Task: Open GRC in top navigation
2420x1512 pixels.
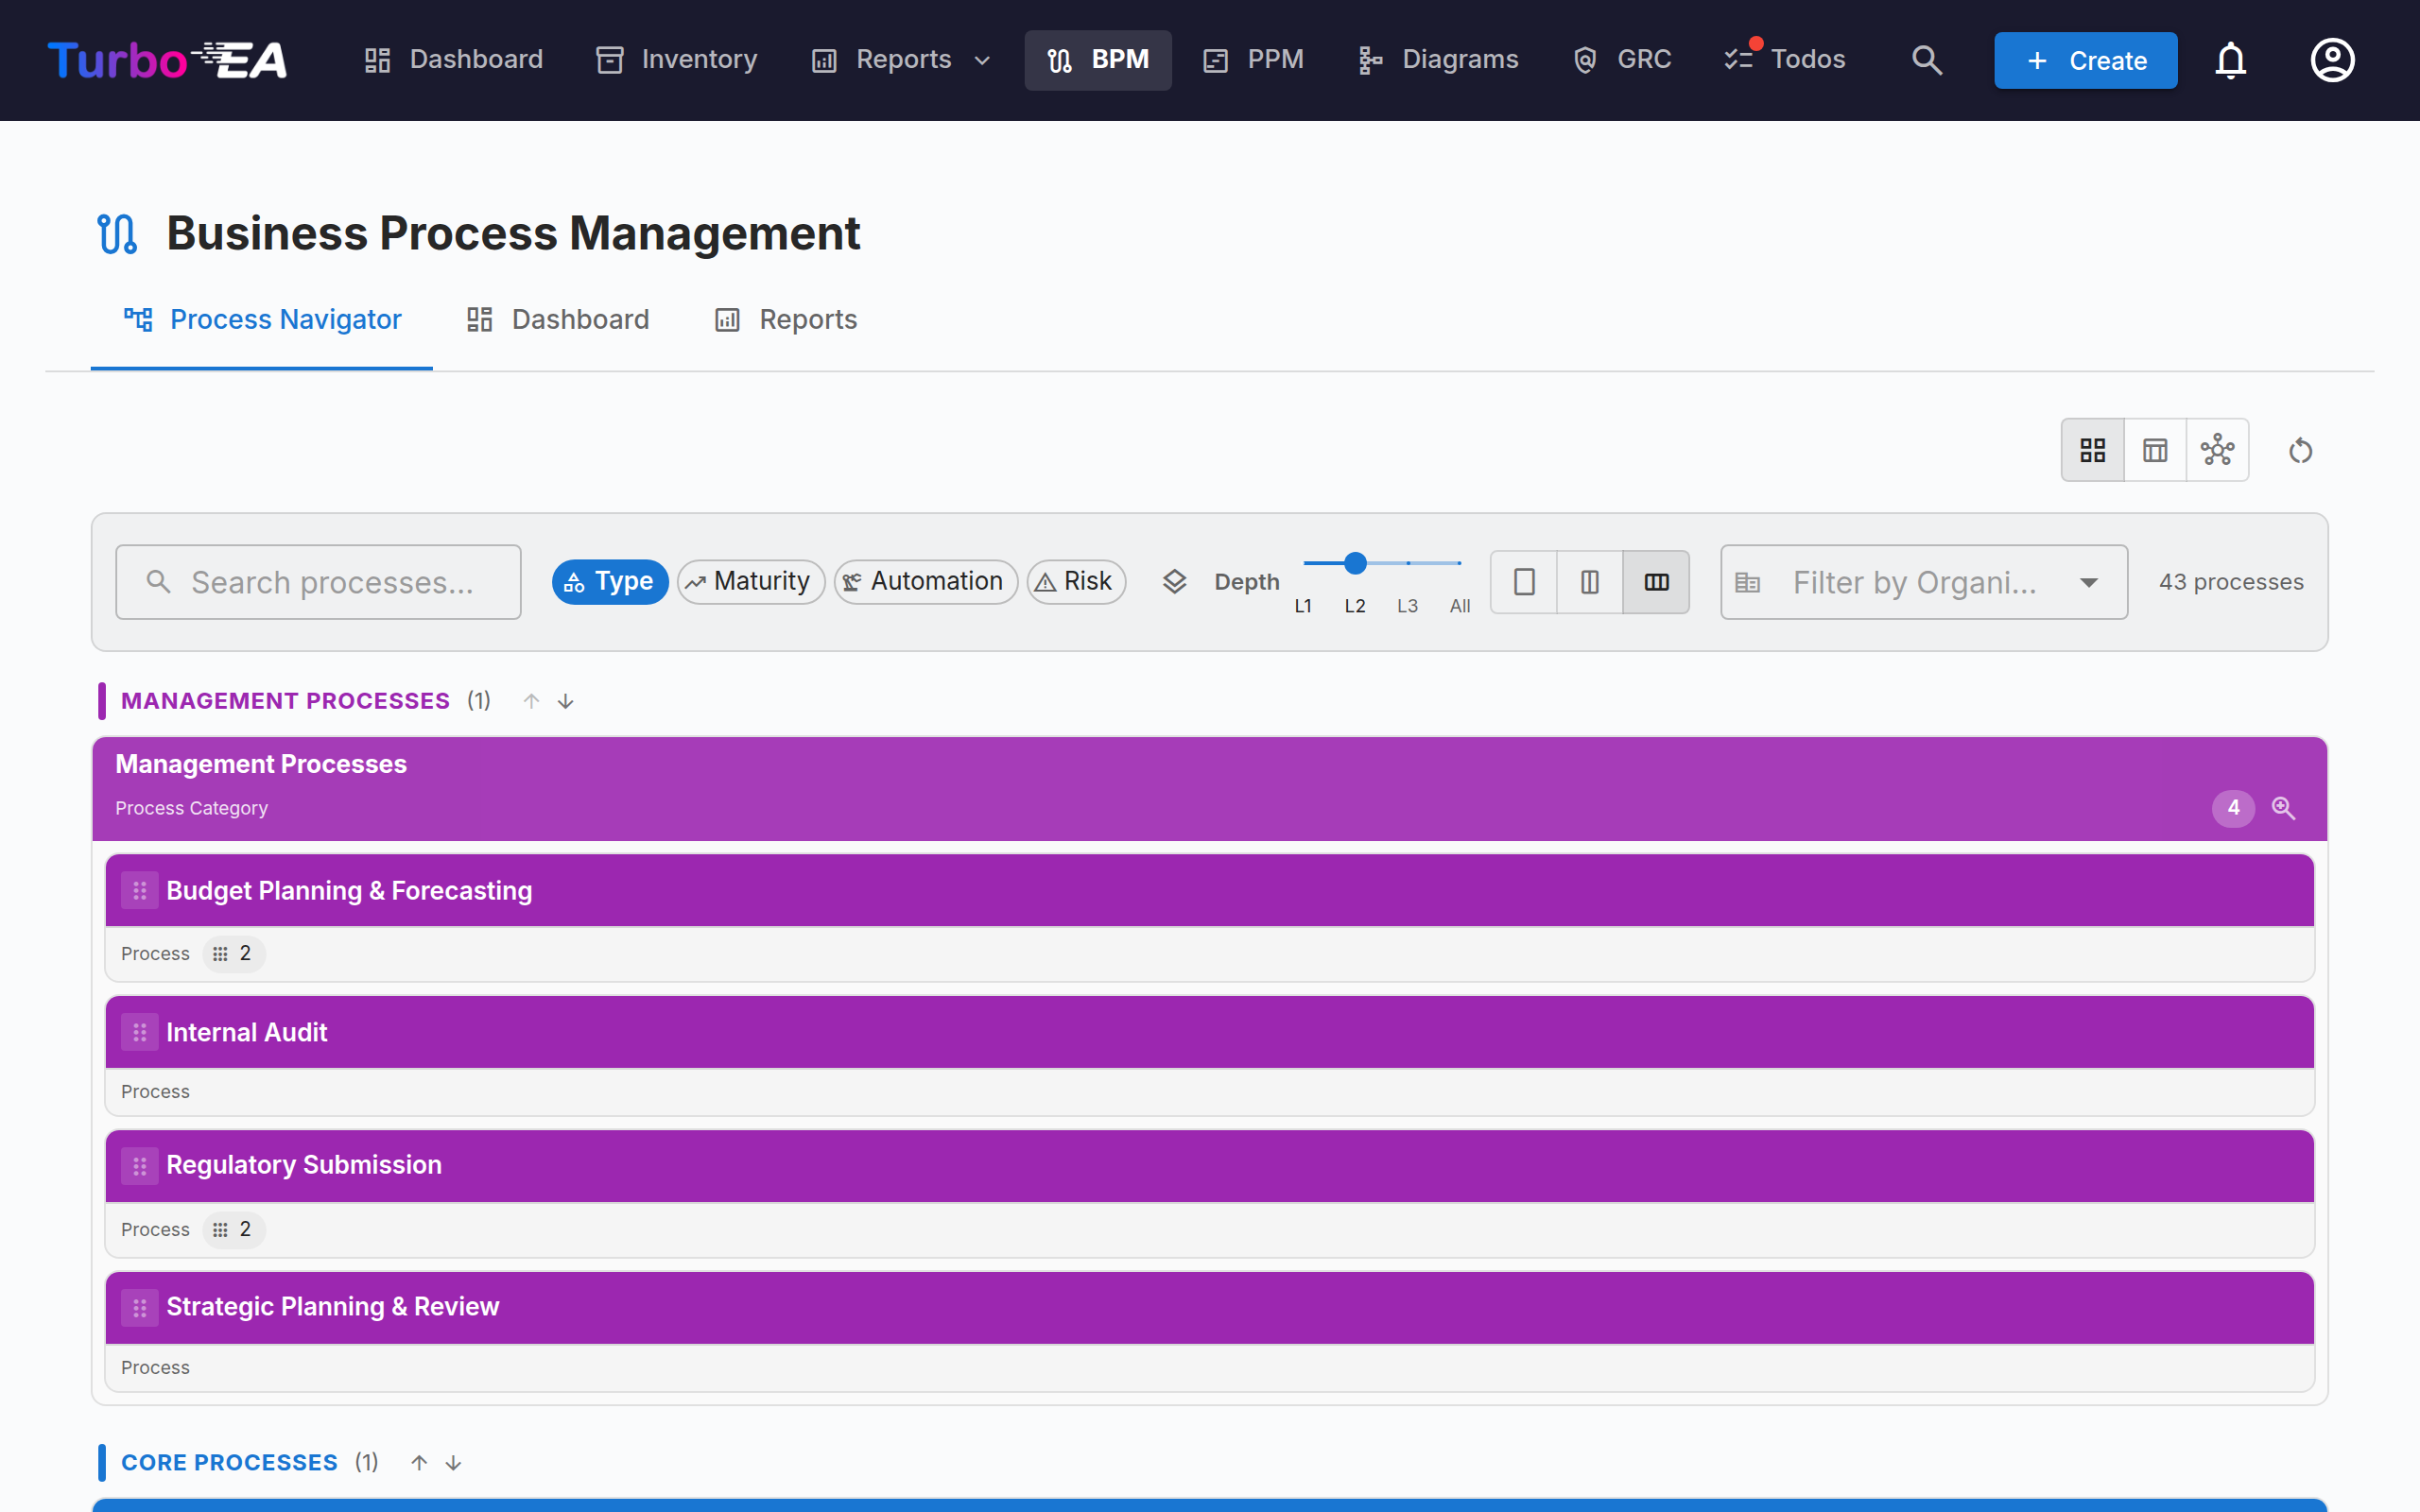Action: (1622, 60)
